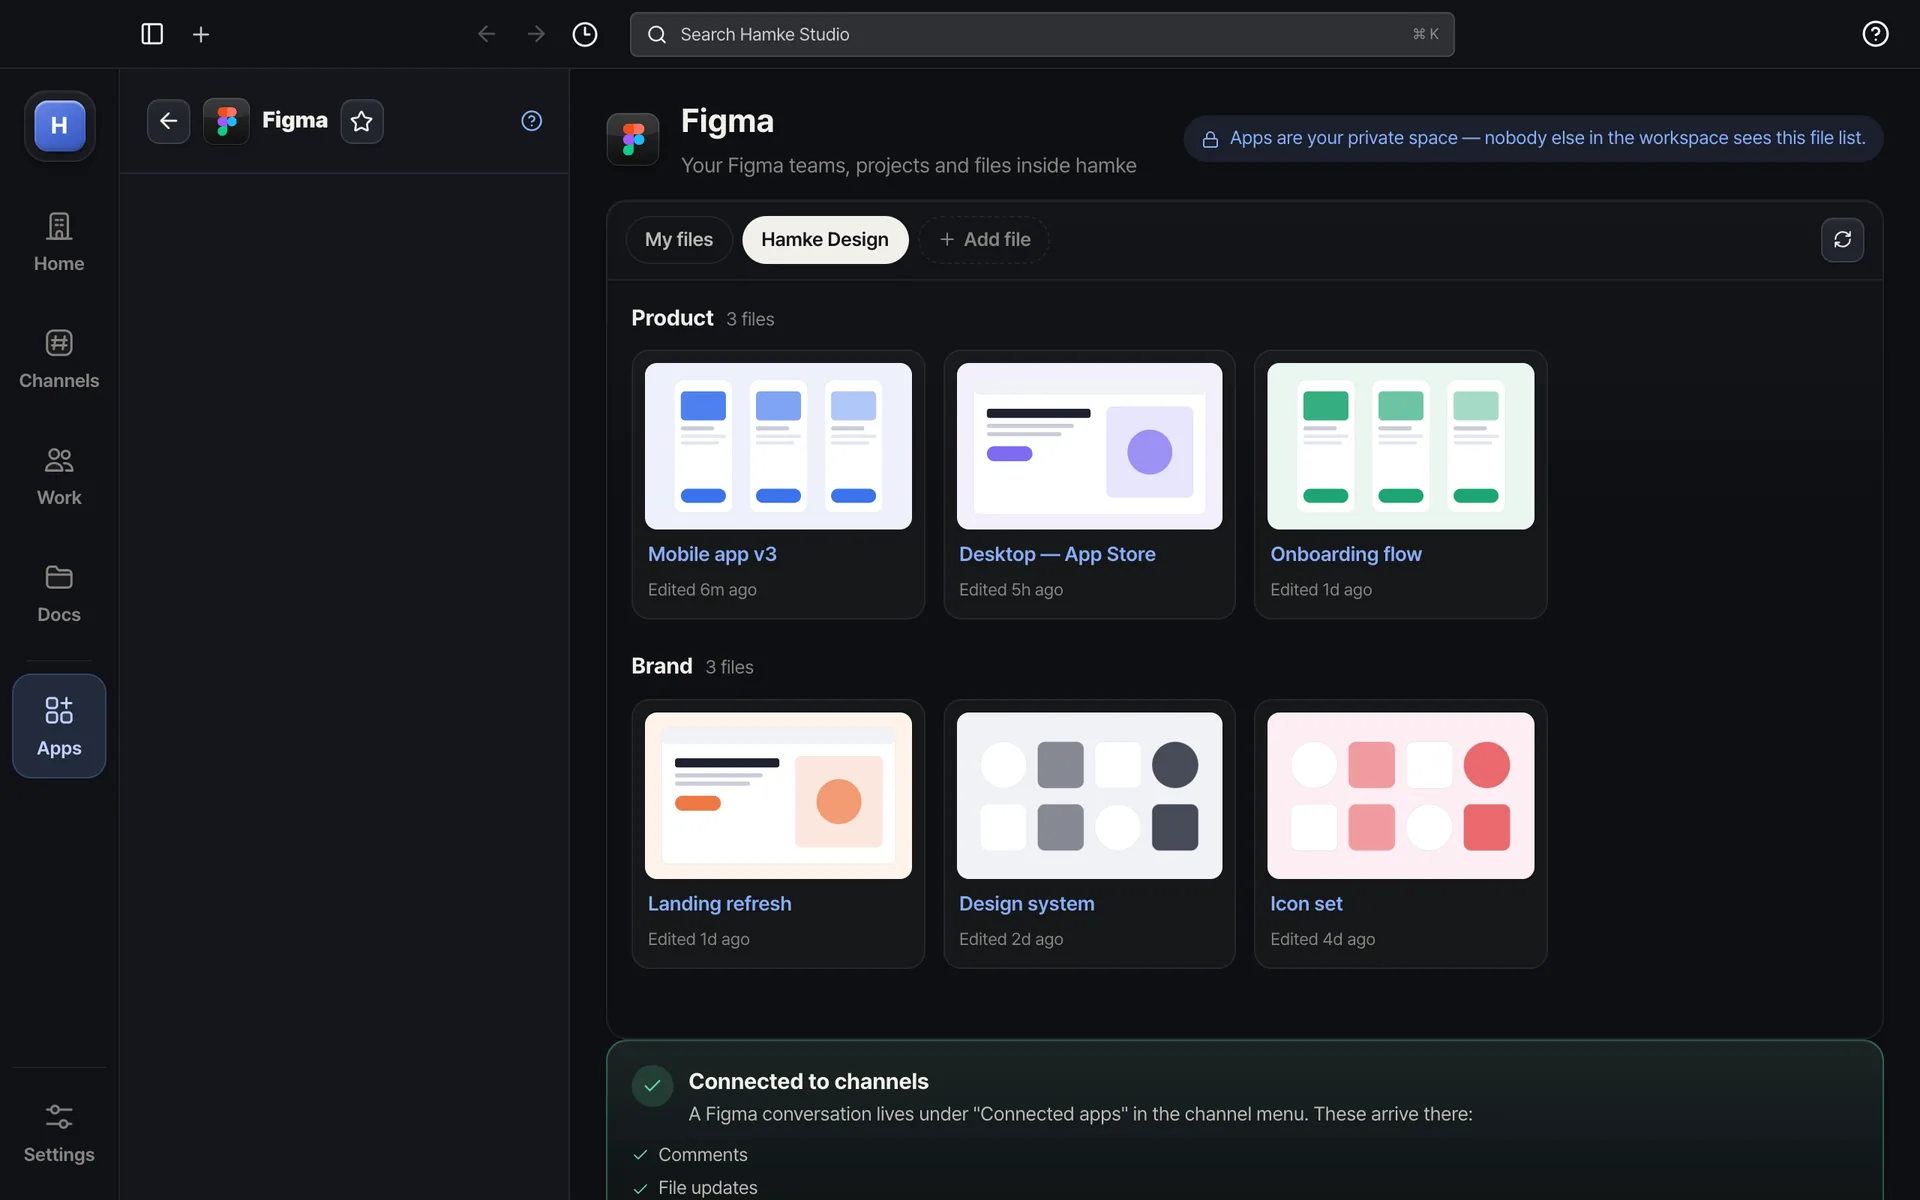Click the Figma logo in the panel header
This screenshot has height=1200, width=1920.
[227, 121]
